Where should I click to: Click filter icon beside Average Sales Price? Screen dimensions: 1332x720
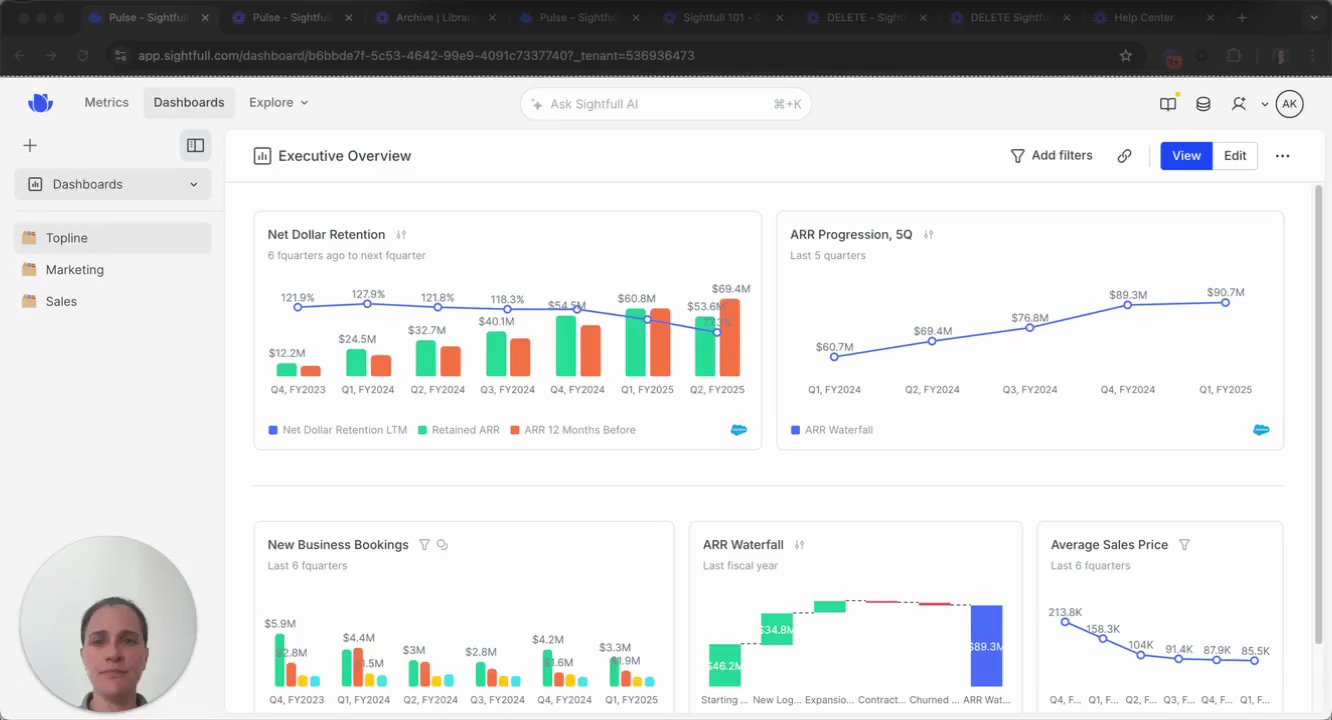(x=1184, y=545)
